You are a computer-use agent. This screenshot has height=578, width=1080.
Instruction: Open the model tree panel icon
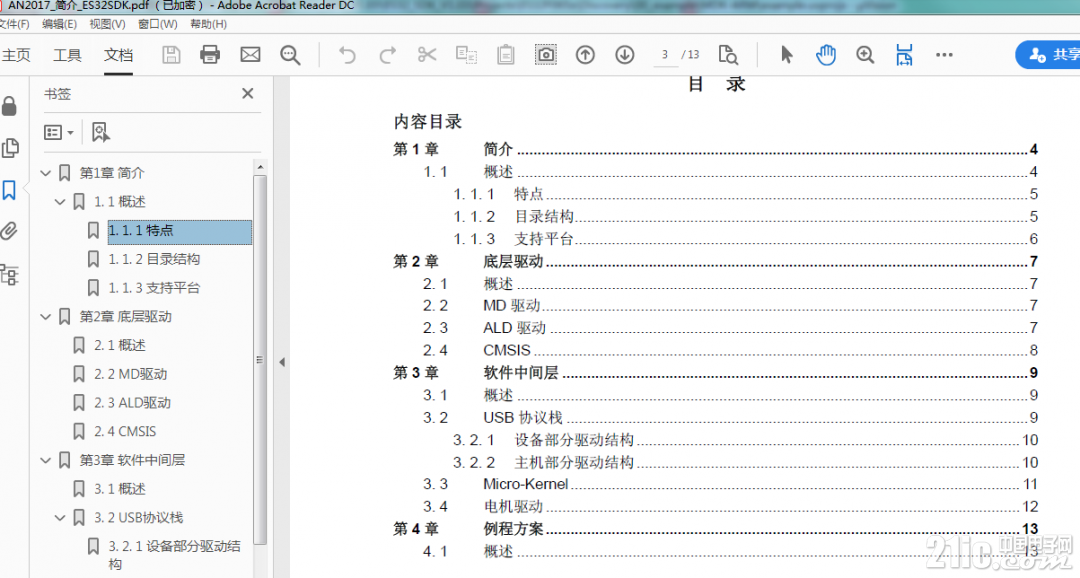coord(10,274)
